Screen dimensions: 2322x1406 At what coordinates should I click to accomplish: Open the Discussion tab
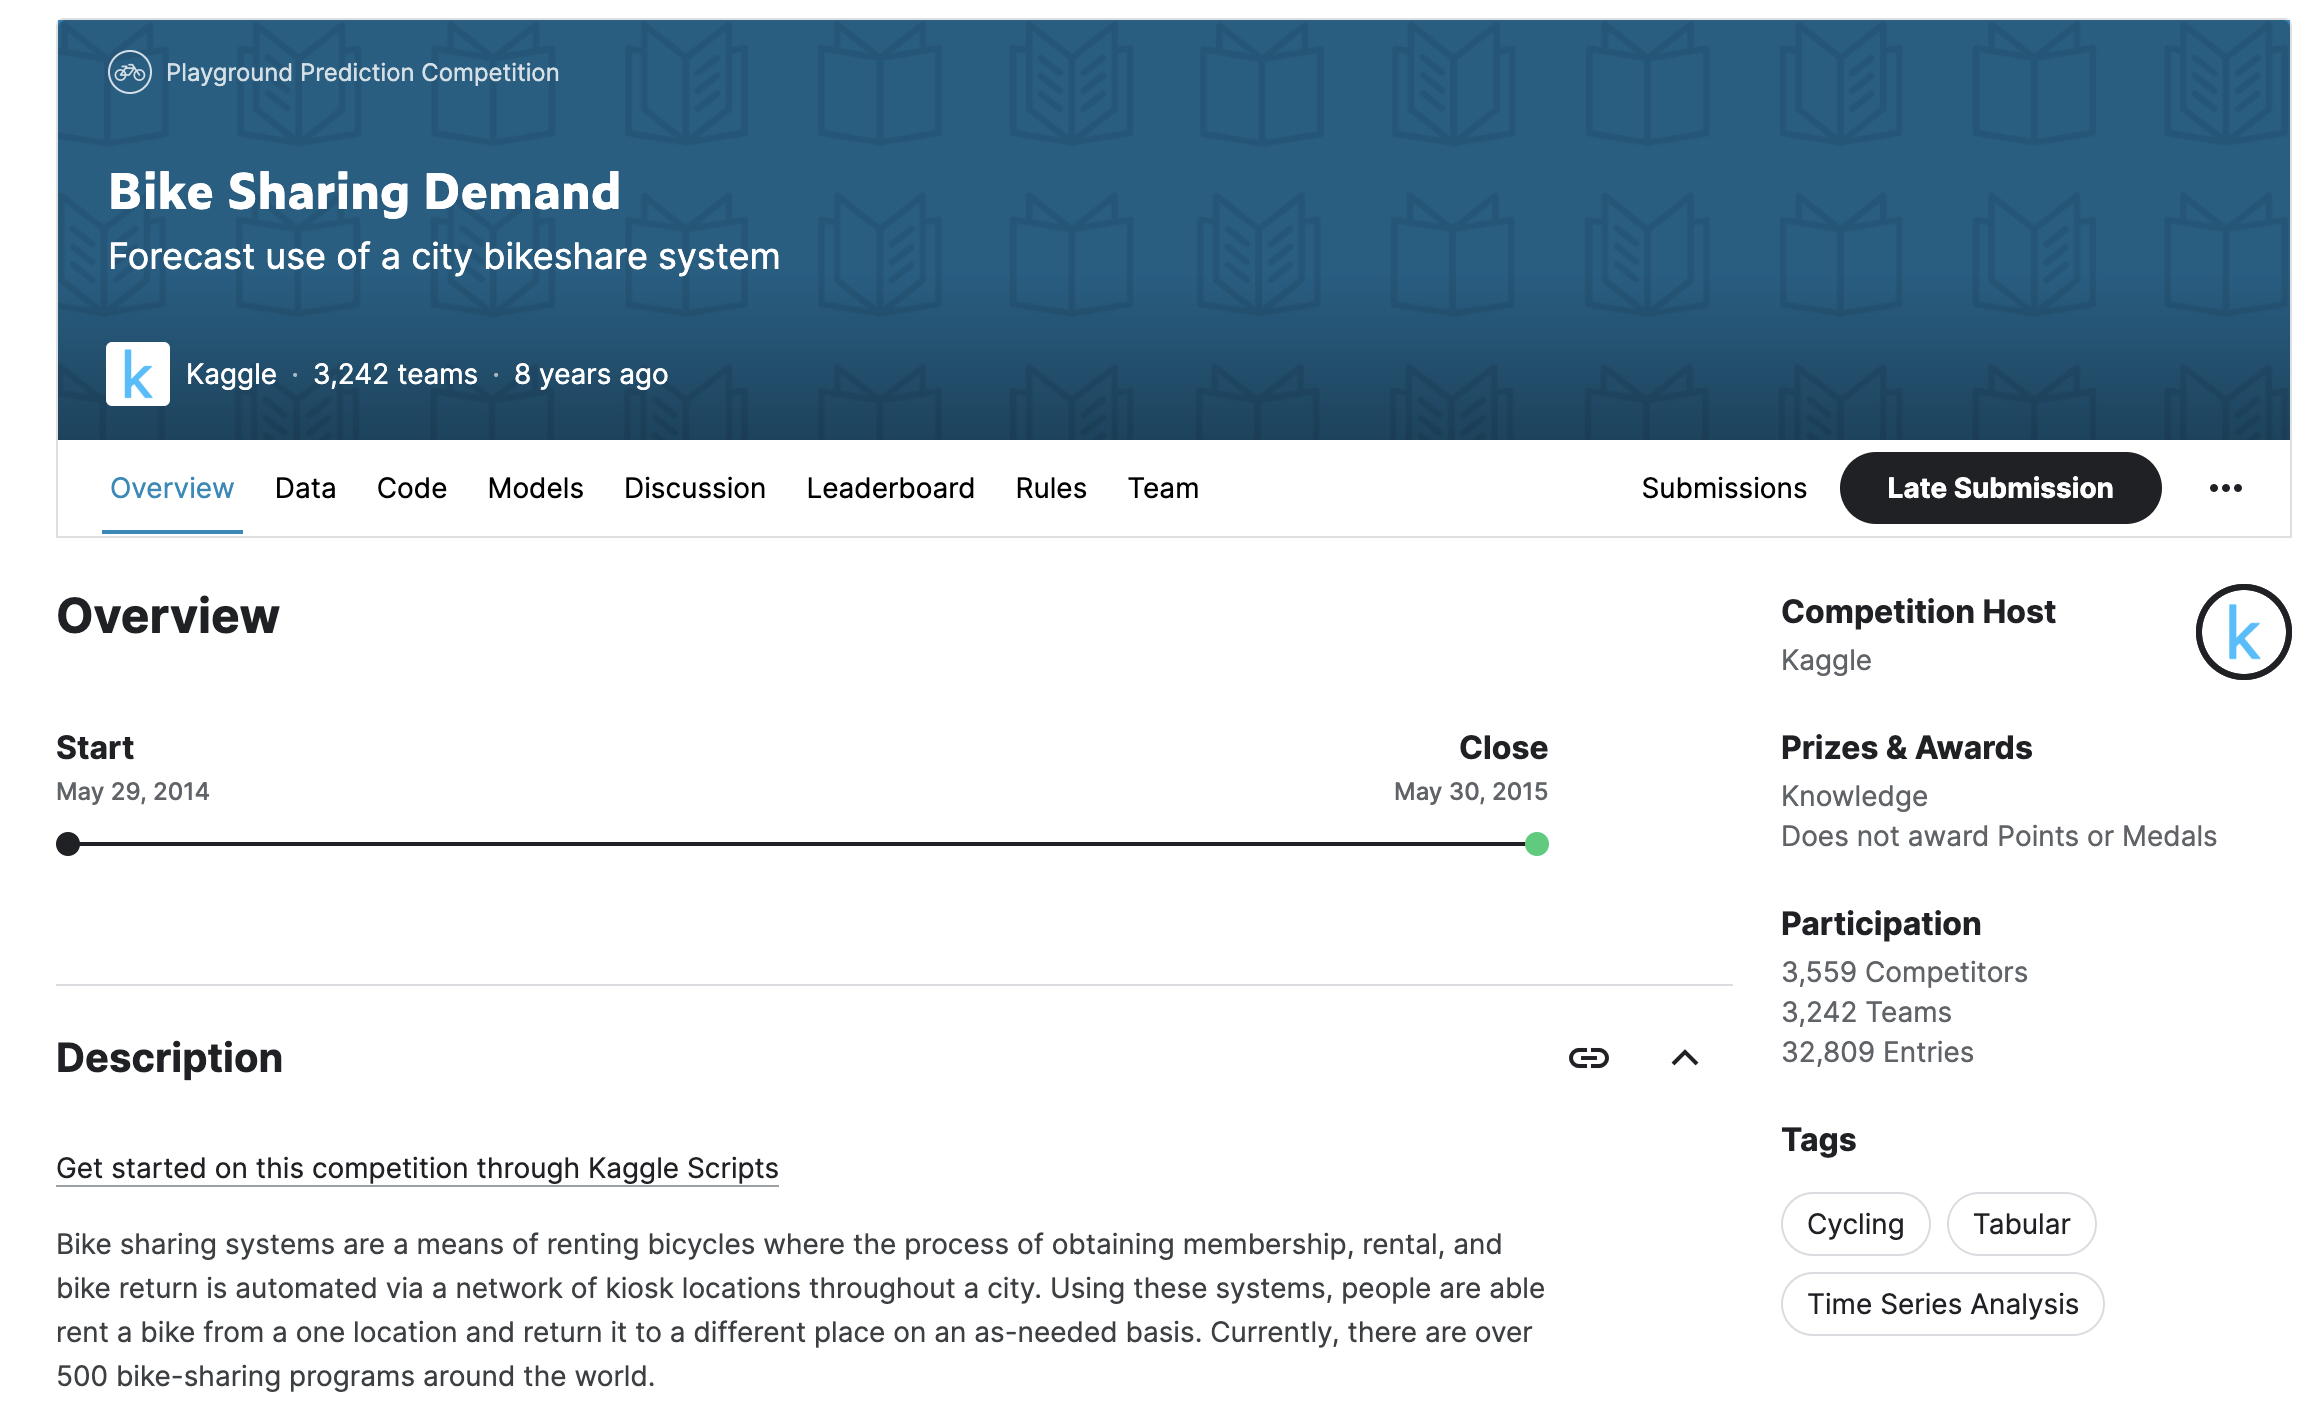694,488
